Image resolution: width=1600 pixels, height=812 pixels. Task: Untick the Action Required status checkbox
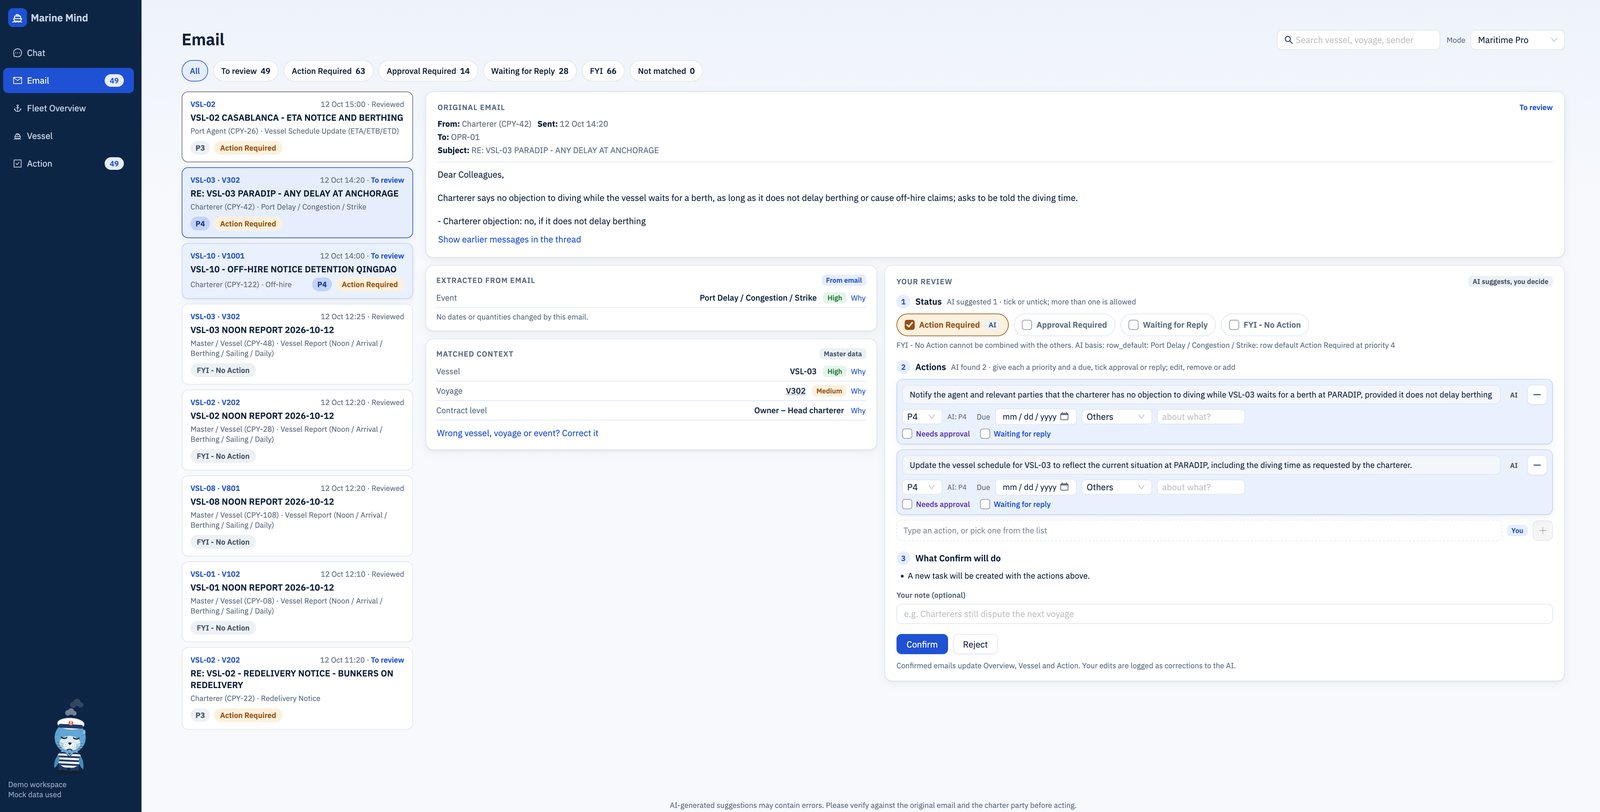tap(909, 325)
